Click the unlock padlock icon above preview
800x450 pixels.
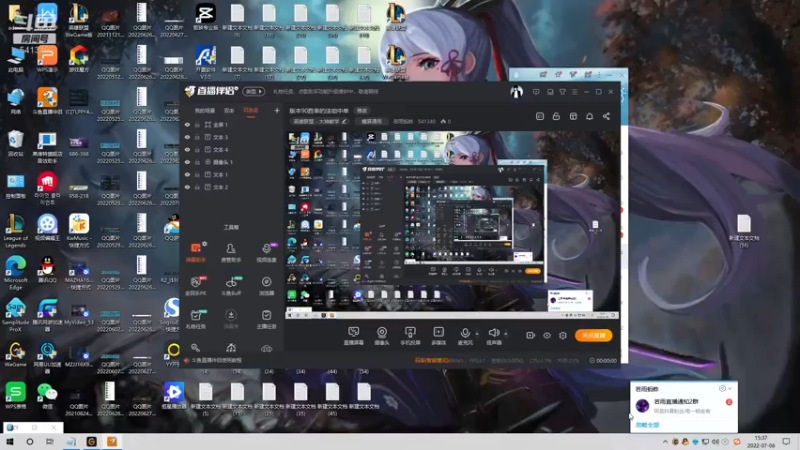[x=556, y=116]
